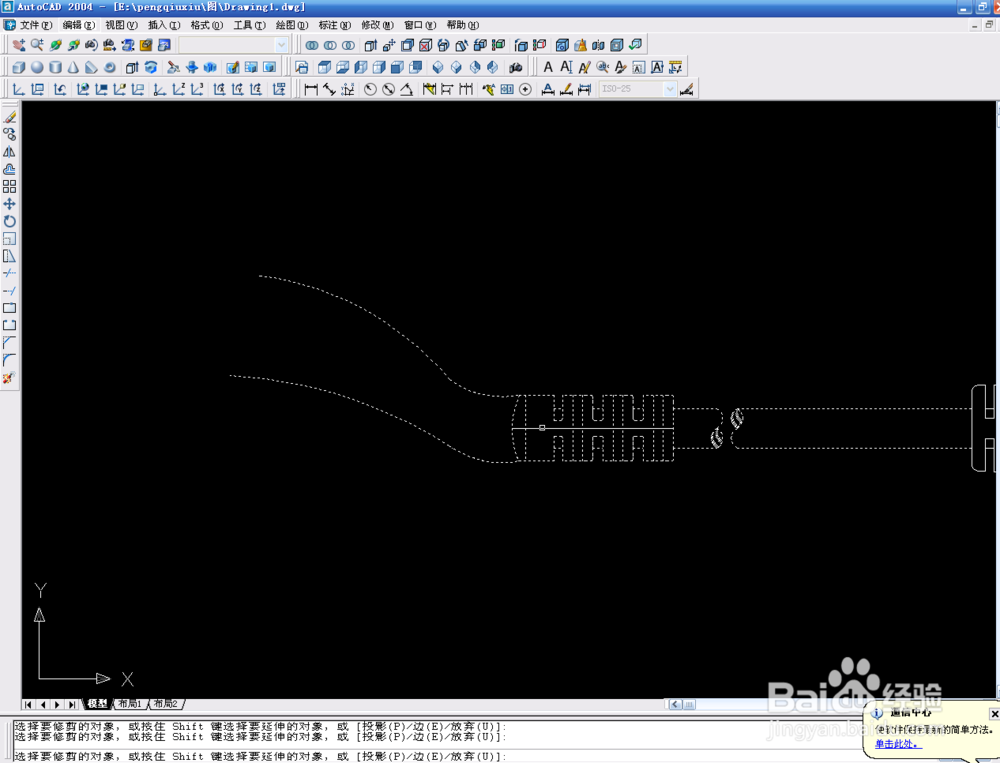Select the Erase tool in Modify toolbar
Screen dimensions: 1000x763
pos(10,117)
